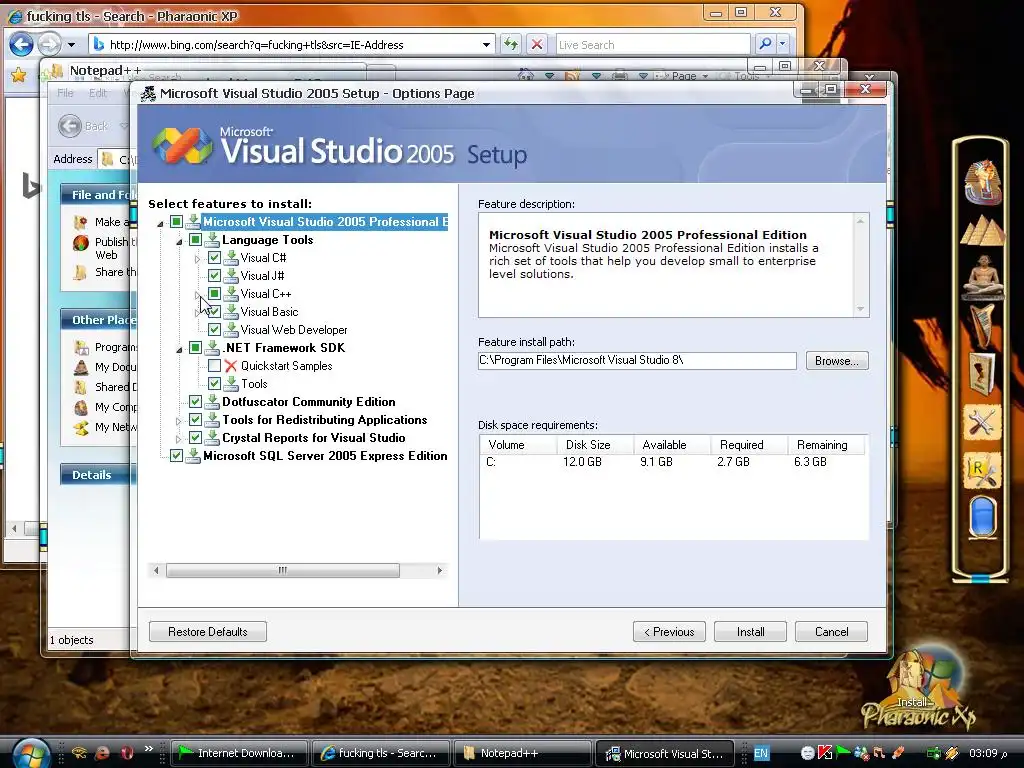The width and height of the screenshot is (1024, 768).
Task: Click the Install button
Action: click(x=750, y=632)
